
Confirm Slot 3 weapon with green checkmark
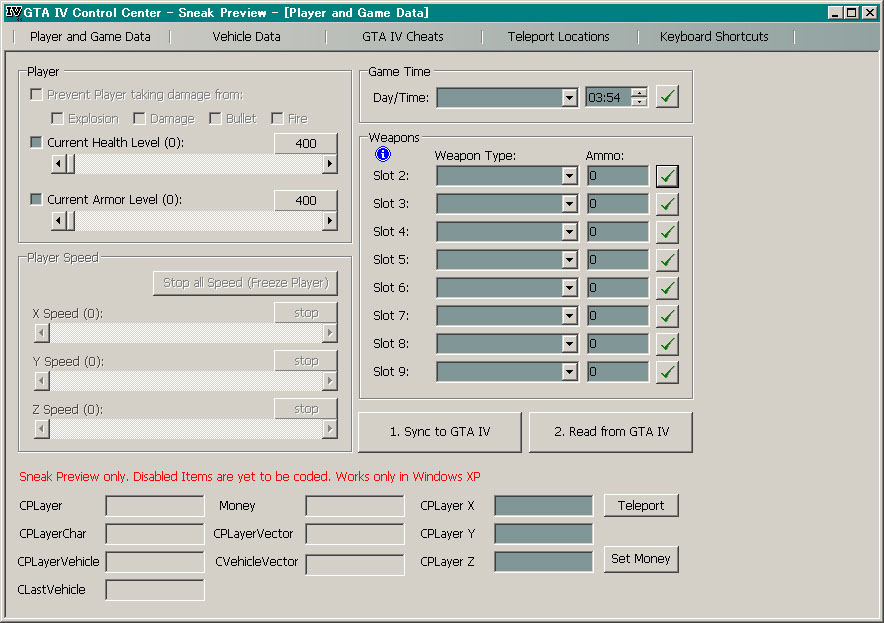click(x=667, y=204)
